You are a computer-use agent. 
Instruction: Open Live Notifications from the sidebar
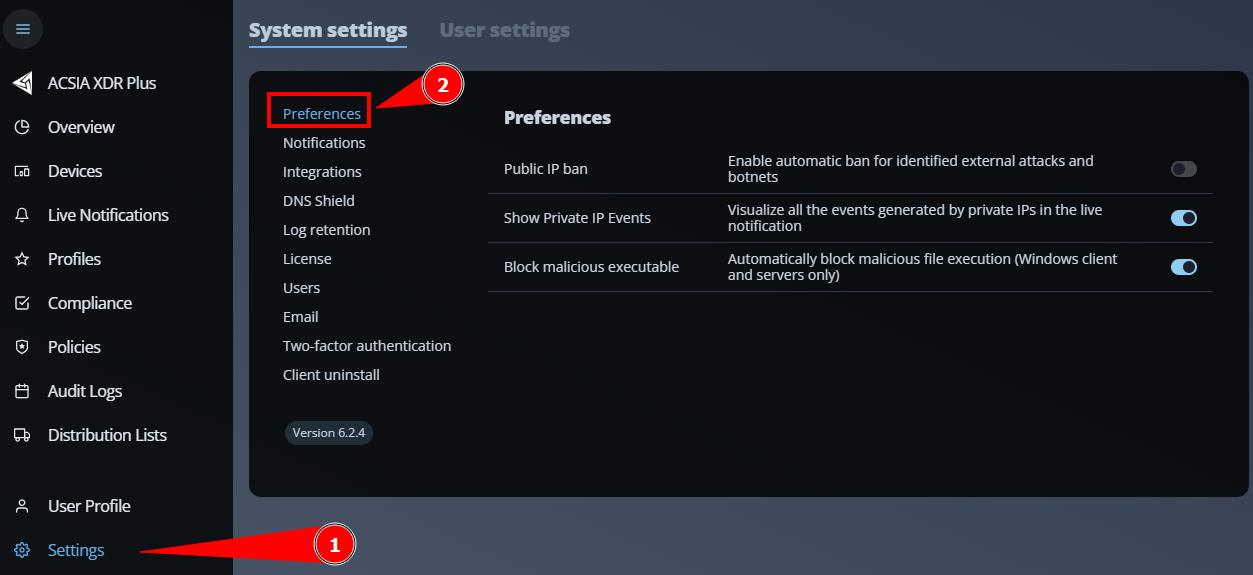tap(108, 215)
